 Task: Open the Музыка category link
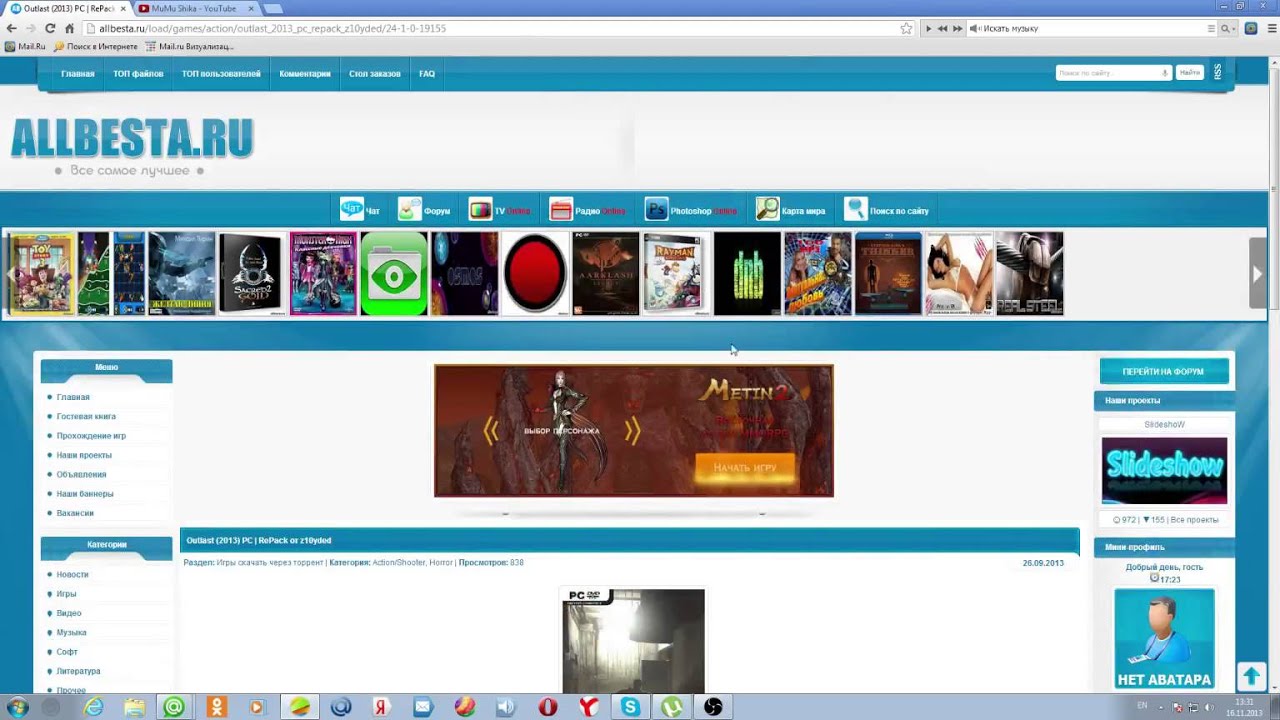pos(71,632)
